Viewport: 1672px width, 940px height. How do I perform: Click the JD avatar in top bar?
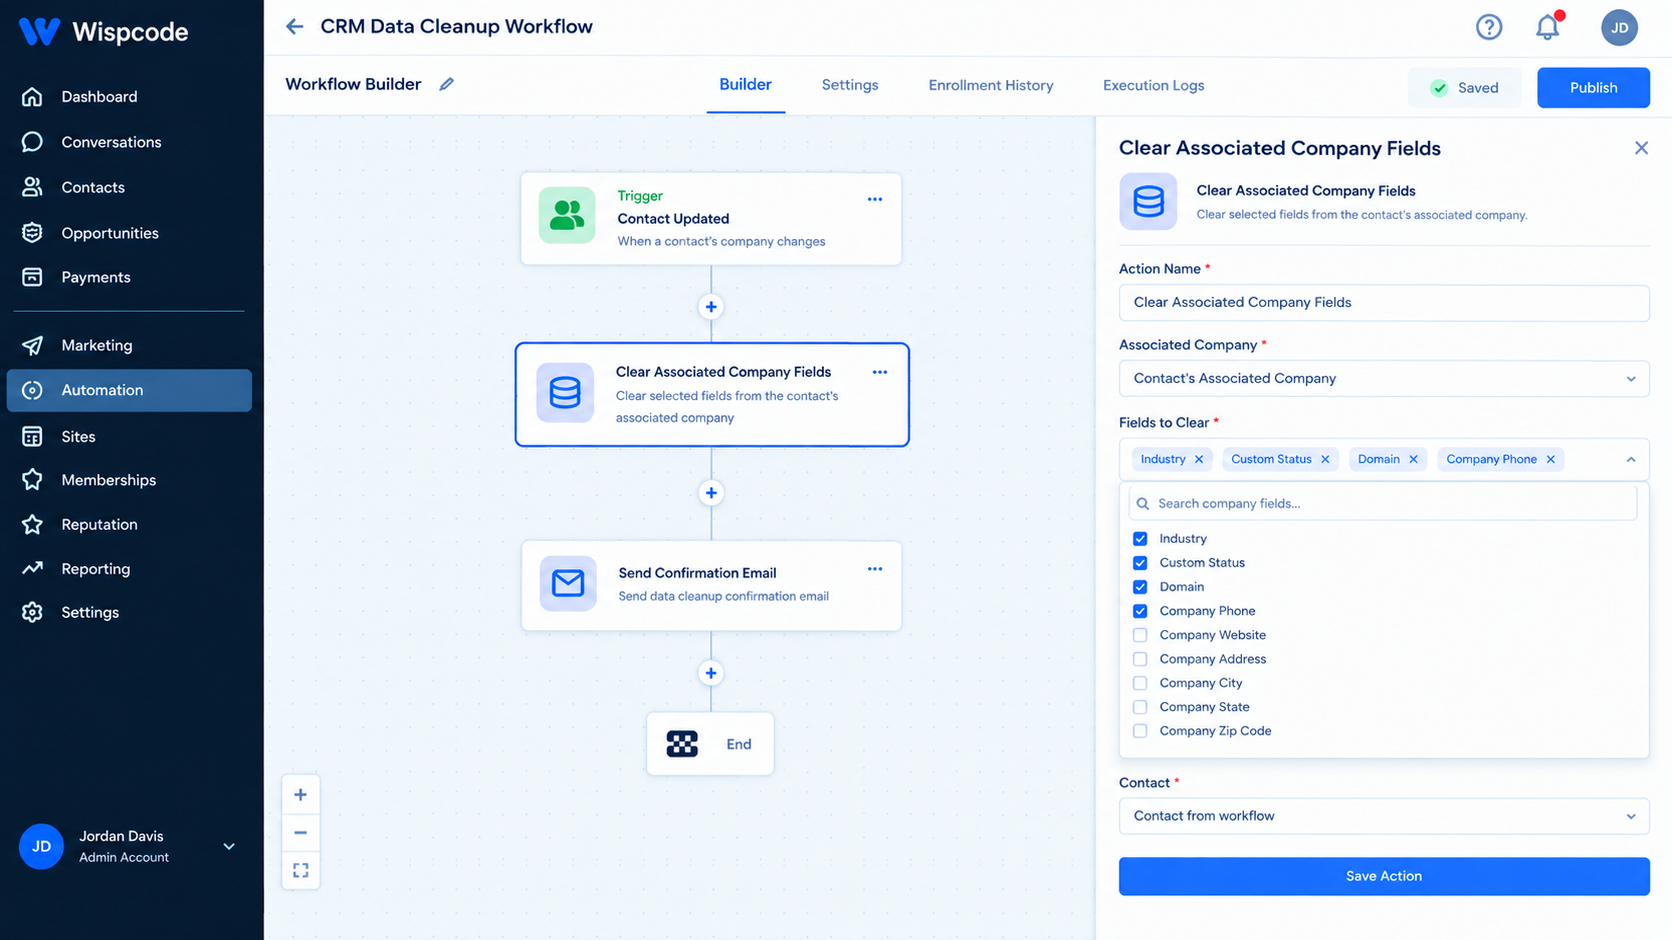click(x=1619, y=27)
